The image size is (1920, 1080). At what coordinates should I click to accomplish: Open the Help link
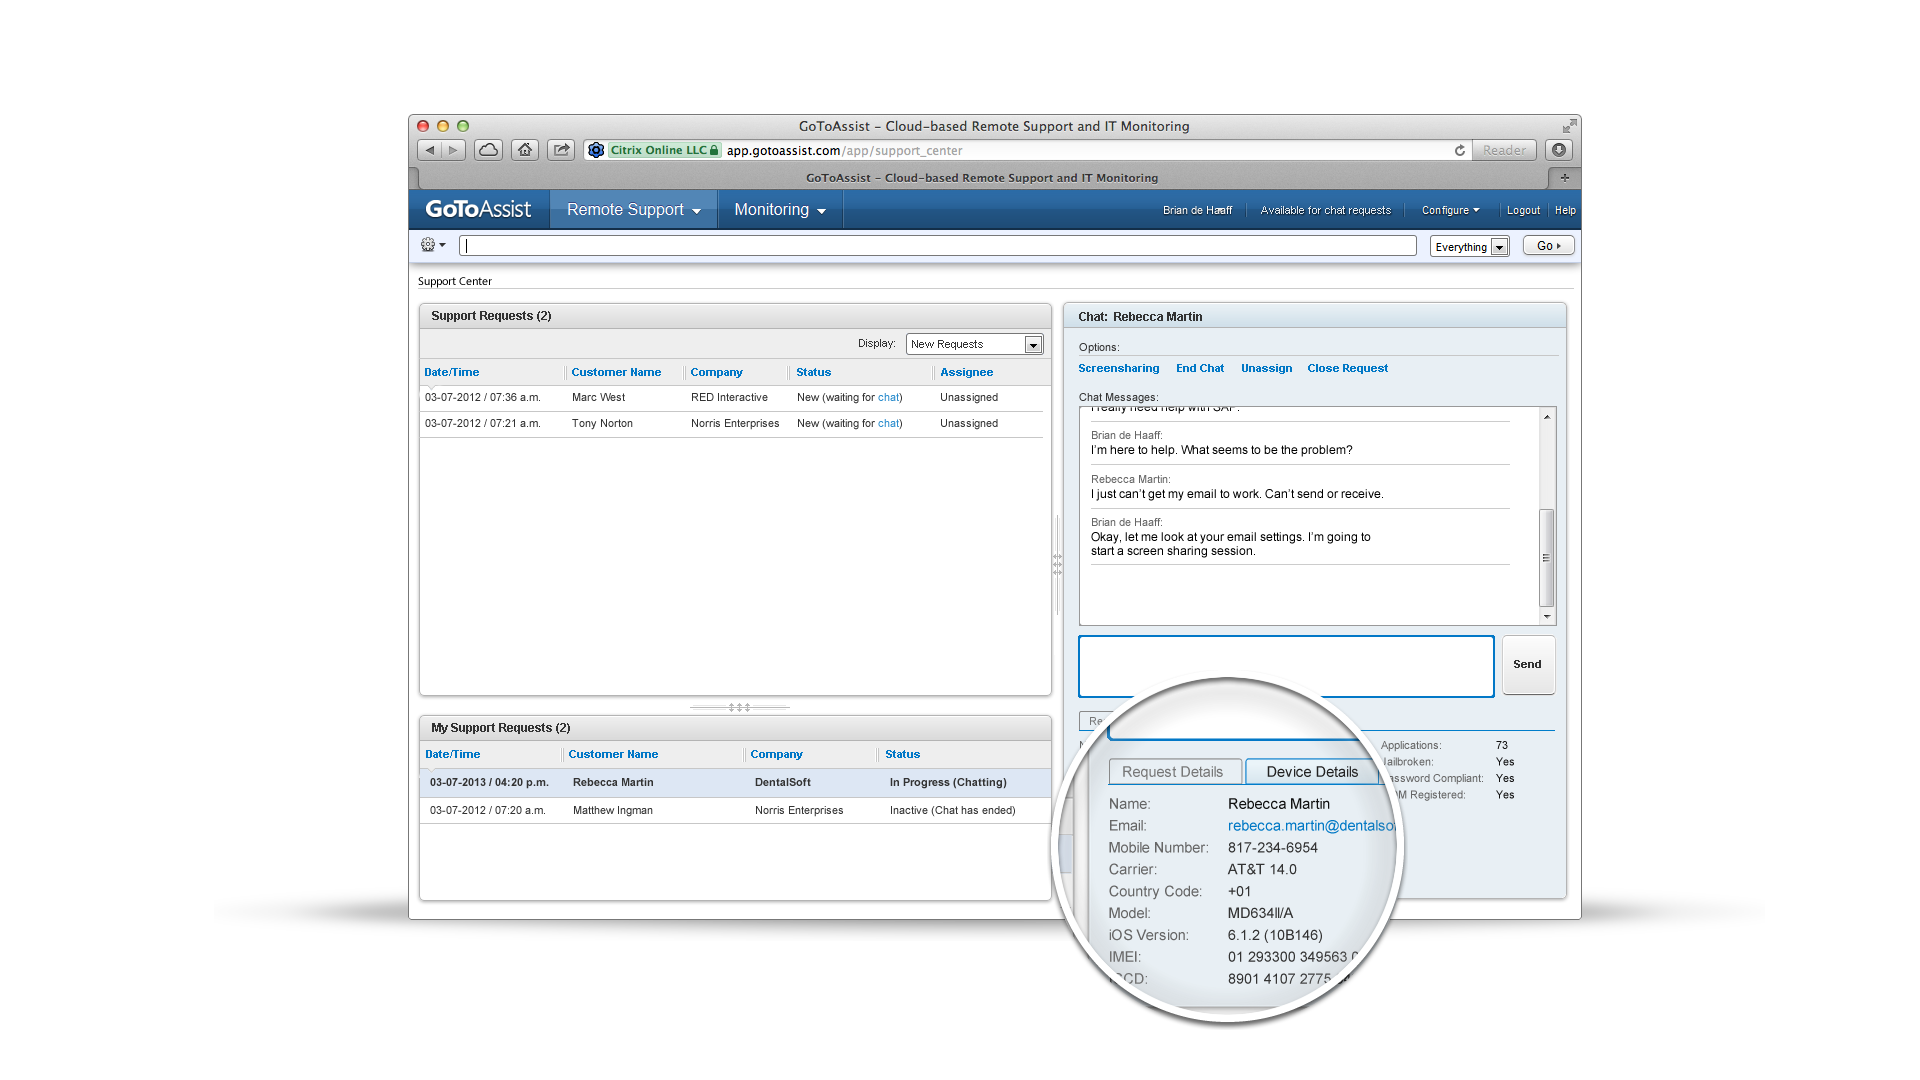pyautogui.click(x=1565, y=210)
